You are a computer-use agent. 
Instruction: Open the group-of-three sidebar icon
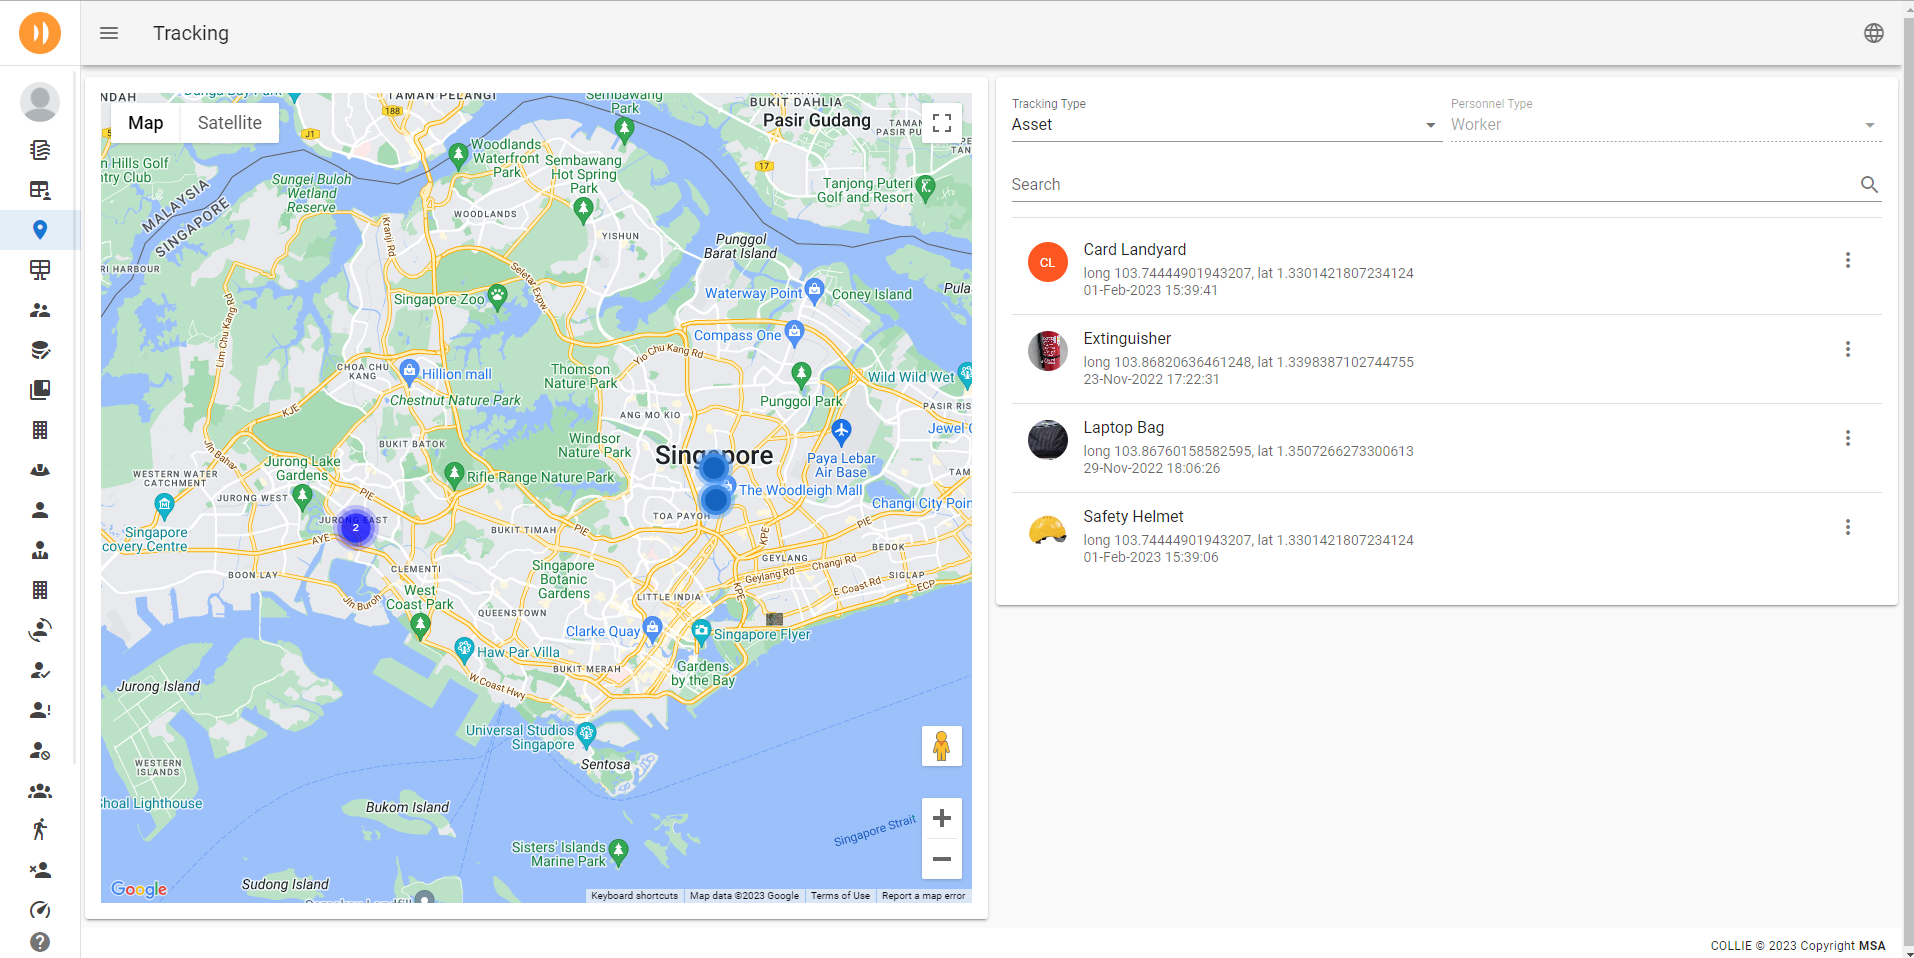[40, 790]
